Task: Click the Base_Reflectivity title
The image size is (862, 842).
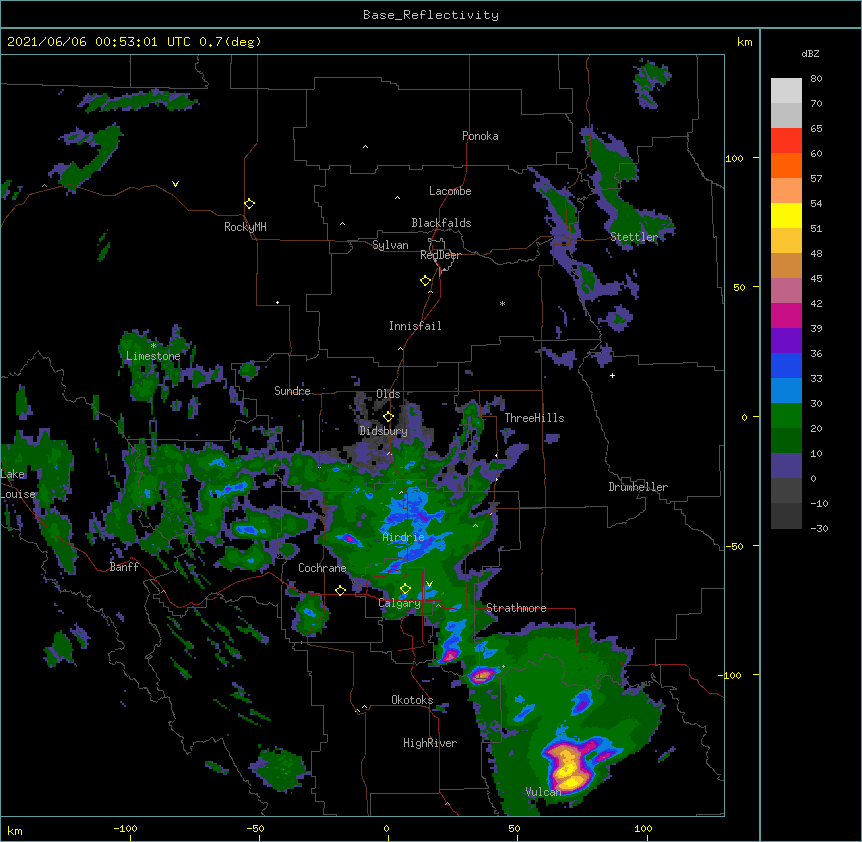Action: tap(431, 15)
